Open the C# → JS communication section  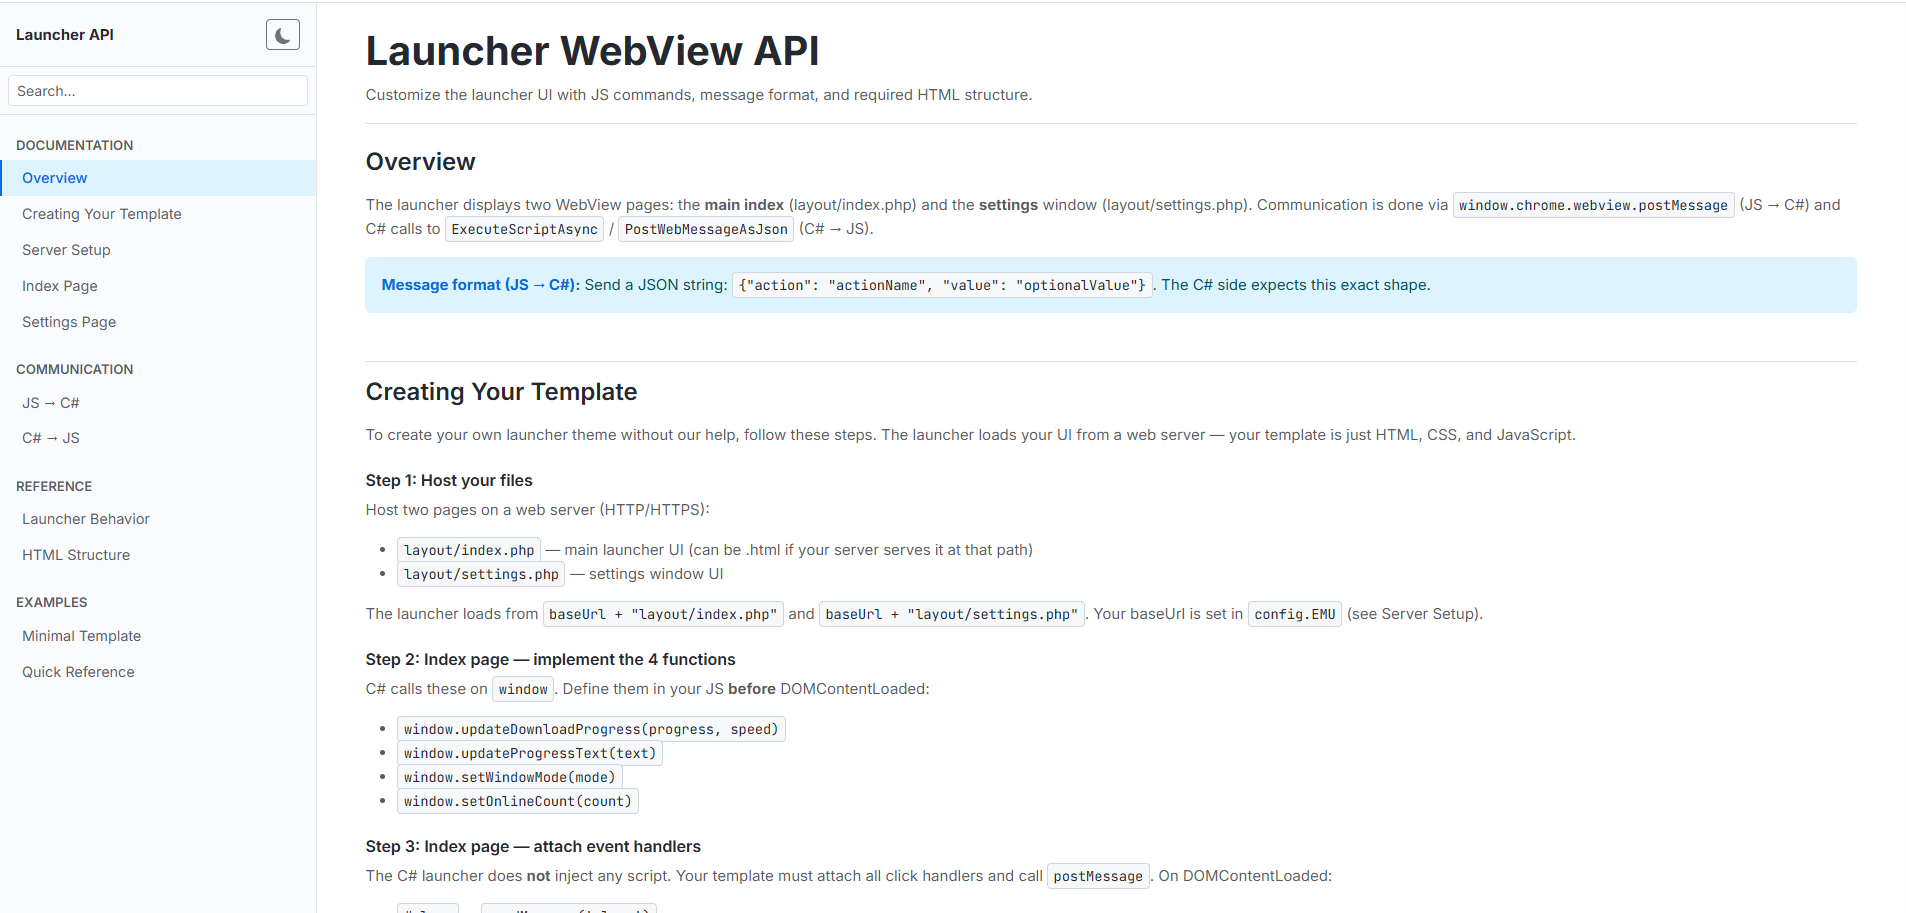[51, 438]
